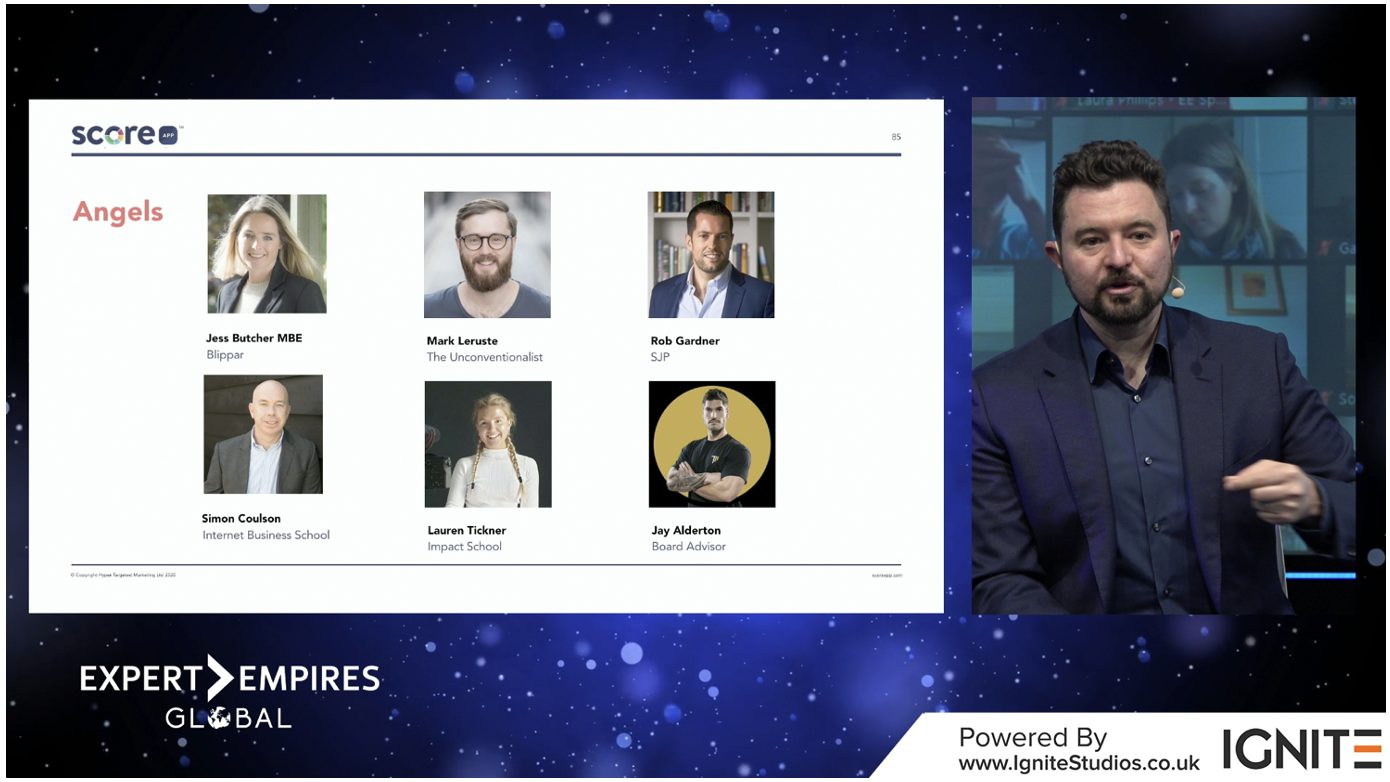1390x782 pixels.
Task: Open the www.IgniteStudios.co.uk link
Action: (x=1079, y=763)
